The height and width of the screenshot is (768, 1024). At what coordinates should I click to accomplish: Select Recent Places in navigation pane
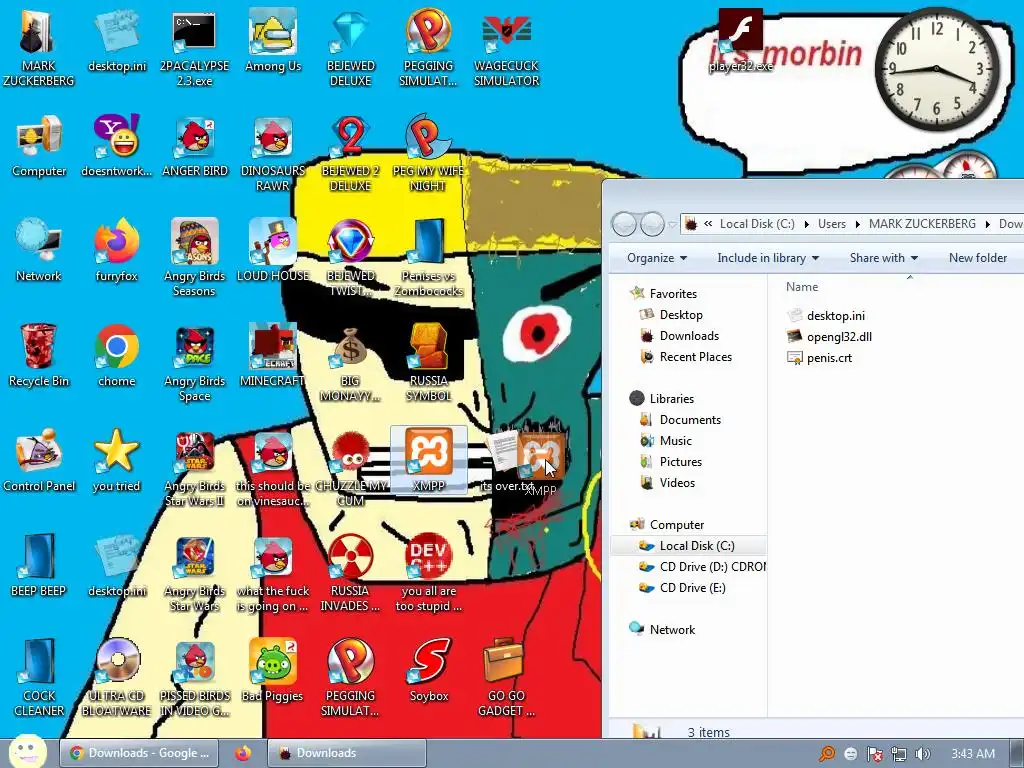(x=695, y=357)
